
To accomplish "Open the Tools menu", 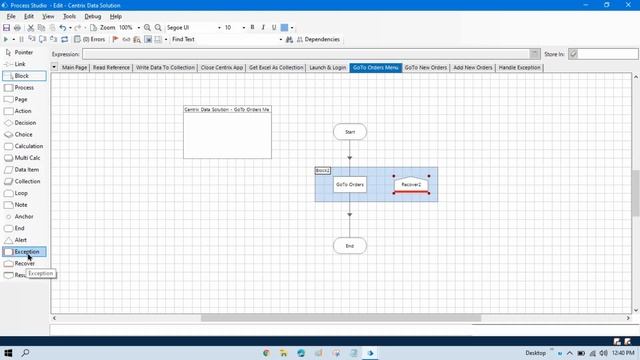I will pyautogui.click(x=69, y=16).
